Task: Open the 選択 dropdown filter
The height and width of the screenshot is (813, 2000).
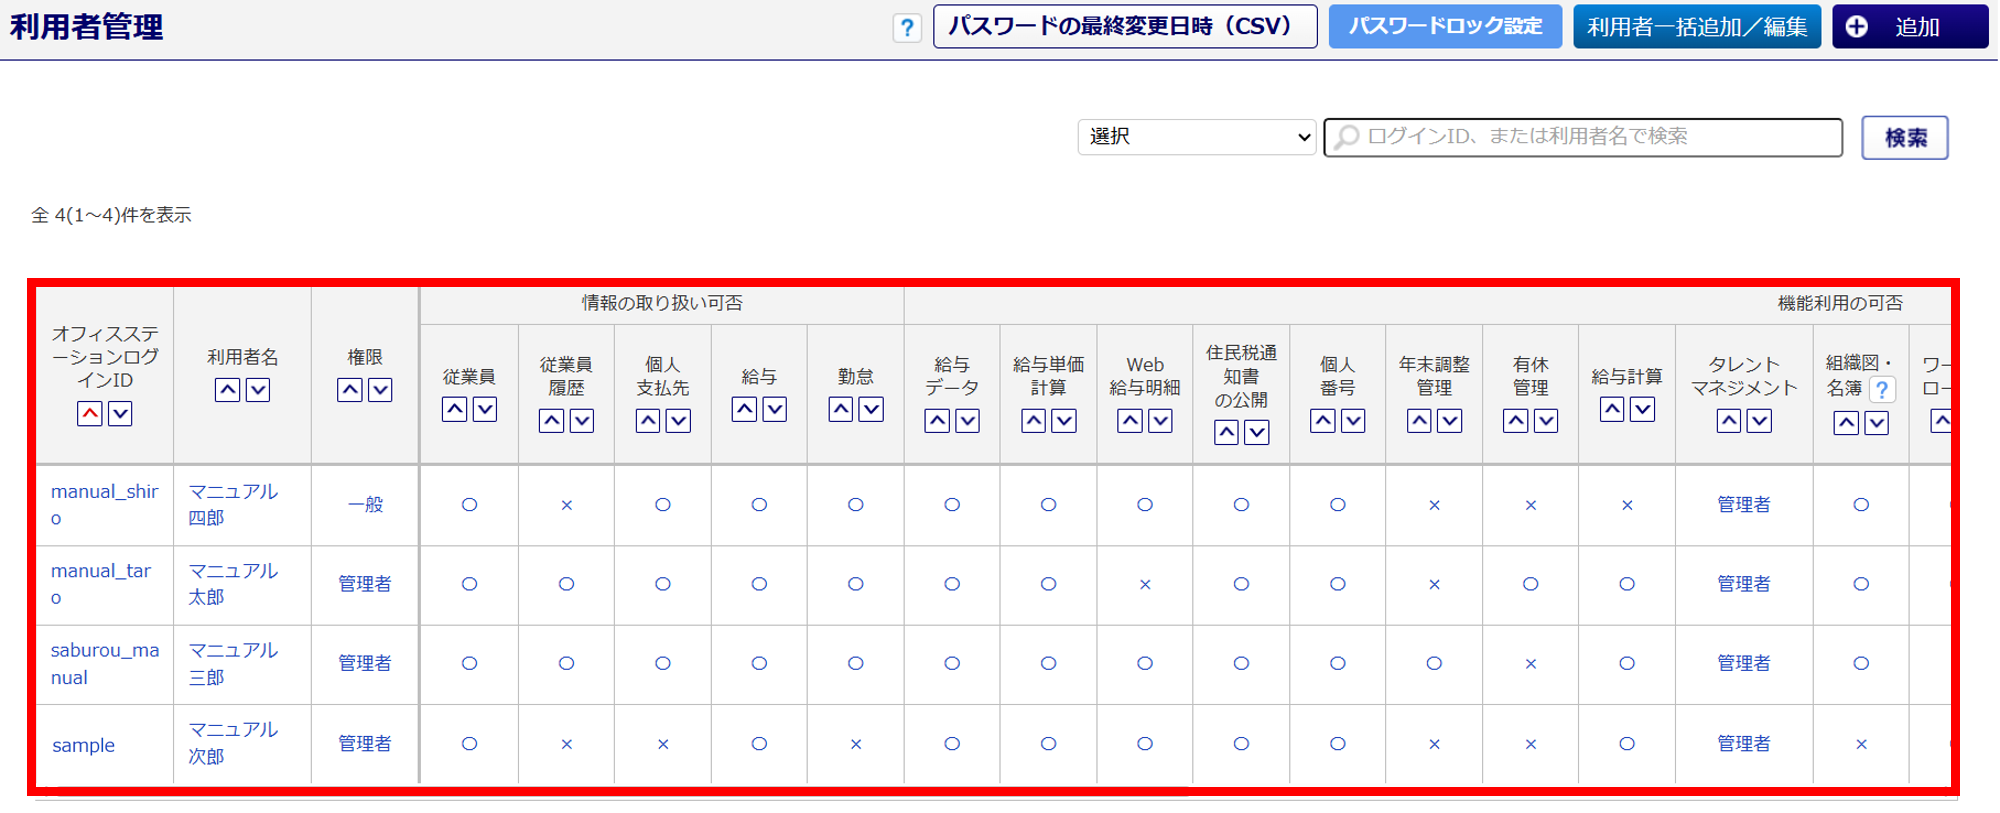Action: coord(1196,137)
